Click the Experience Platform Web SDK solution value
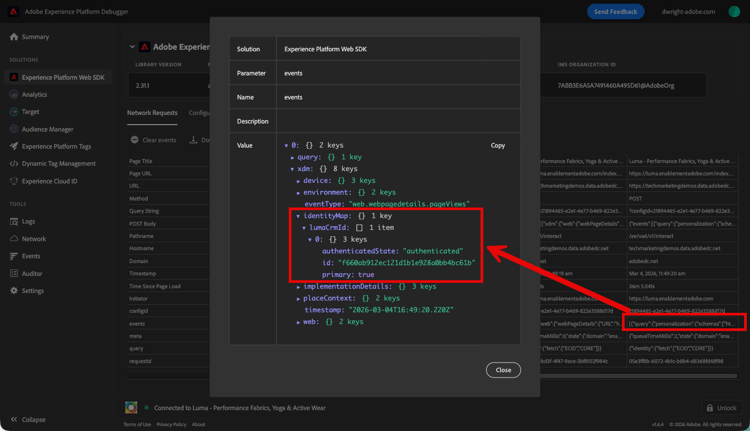The width and height of the screenshot is (750, 431). point(325,49)
